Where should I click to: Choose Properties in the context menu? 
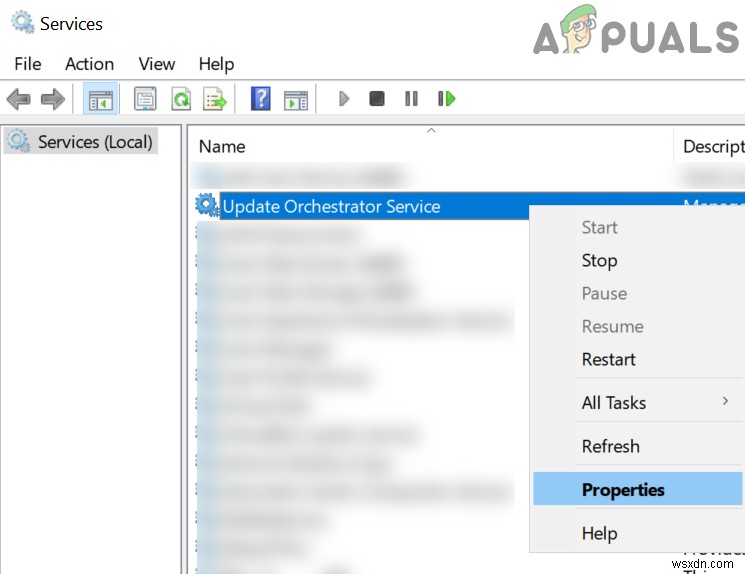pyautogui.click(x=637, y=489)
